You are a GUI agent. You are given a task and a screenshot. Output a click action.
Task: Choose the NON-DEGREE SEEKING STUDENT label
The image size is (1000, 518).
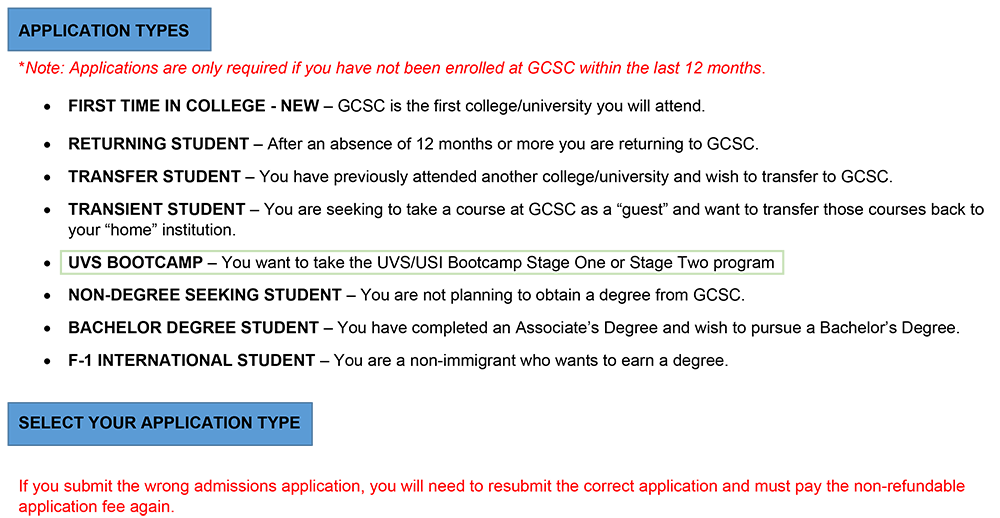tap(205, 295)
